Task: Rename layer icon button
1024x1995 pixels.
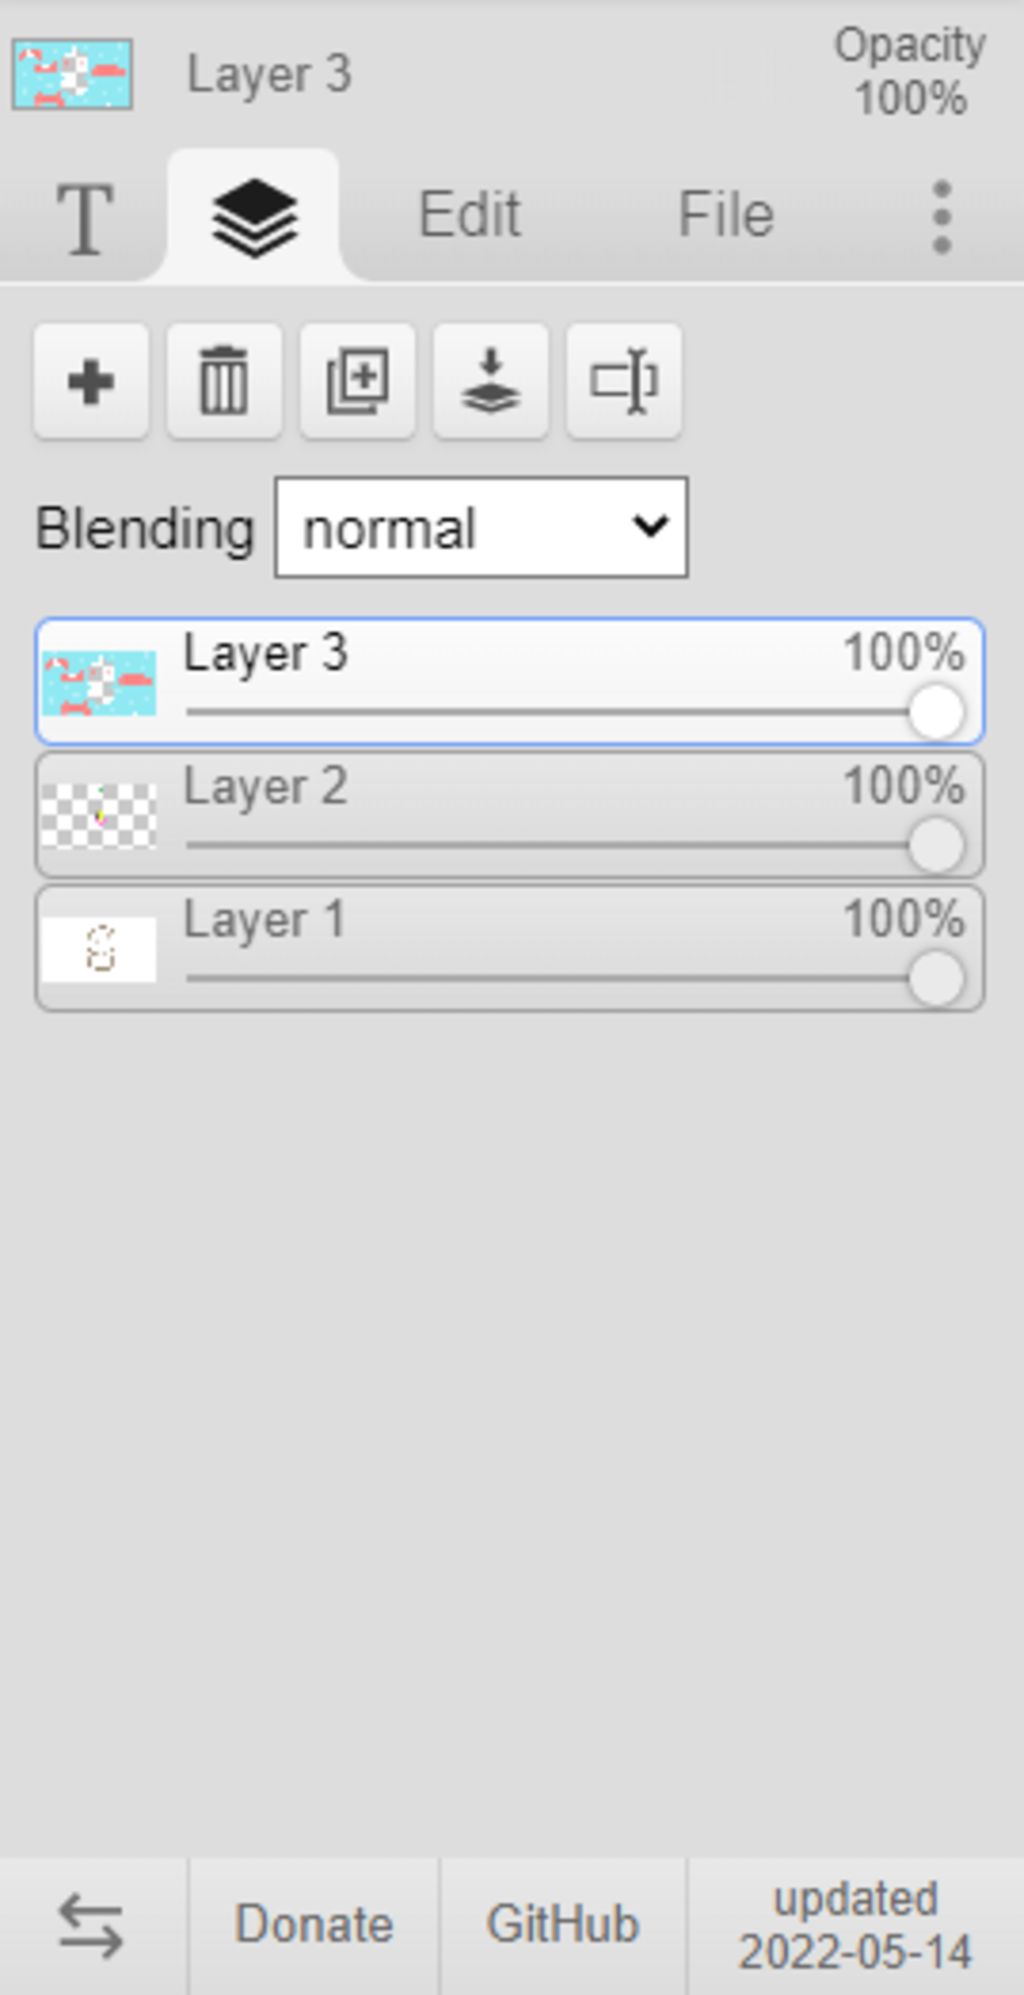Action: point(624,381)
